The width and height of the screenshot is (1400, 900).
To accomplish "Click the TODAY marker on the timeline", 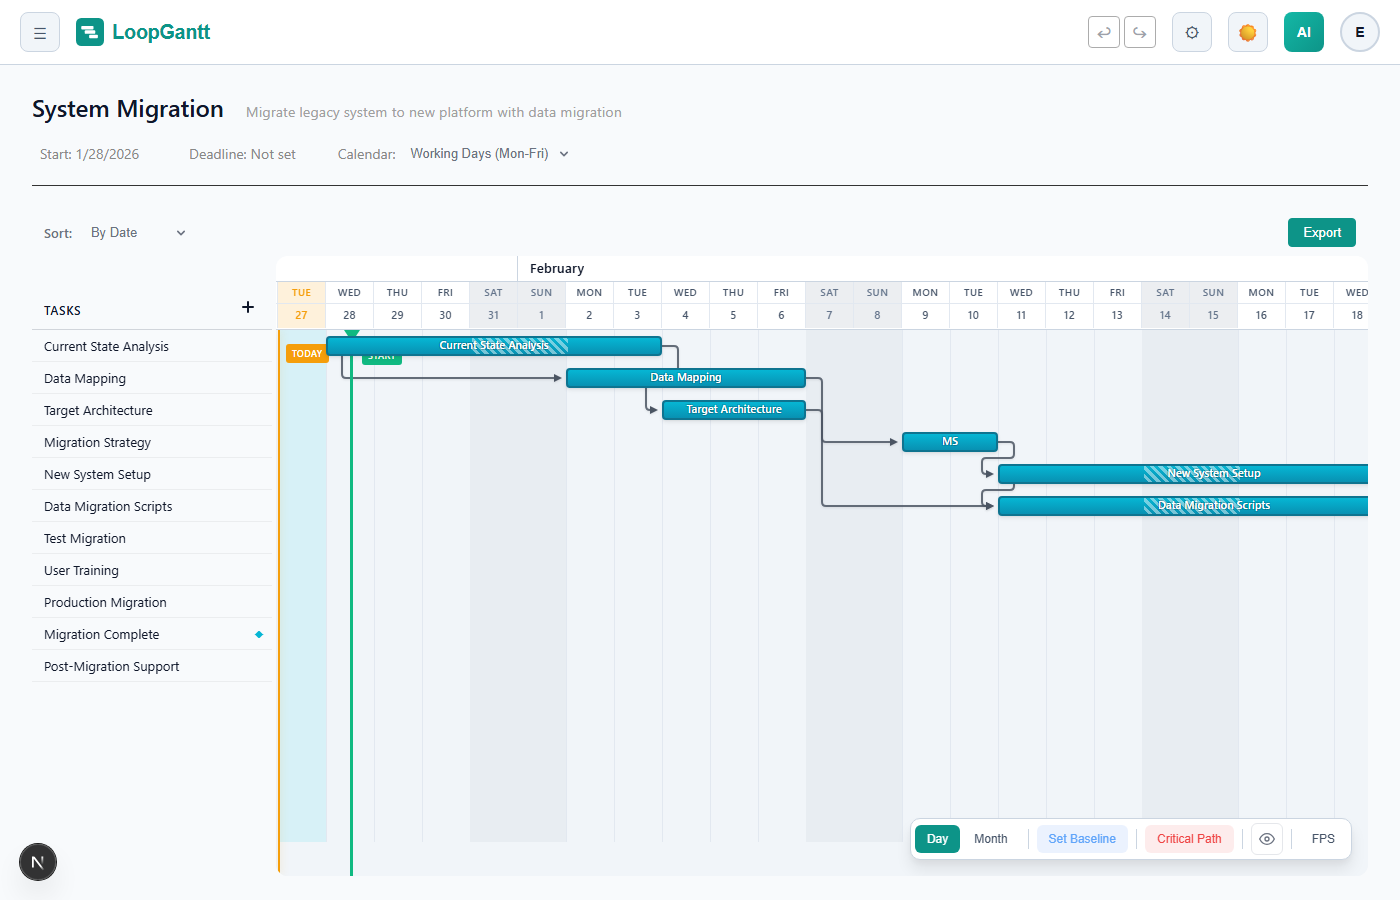I will pos(306,353).
